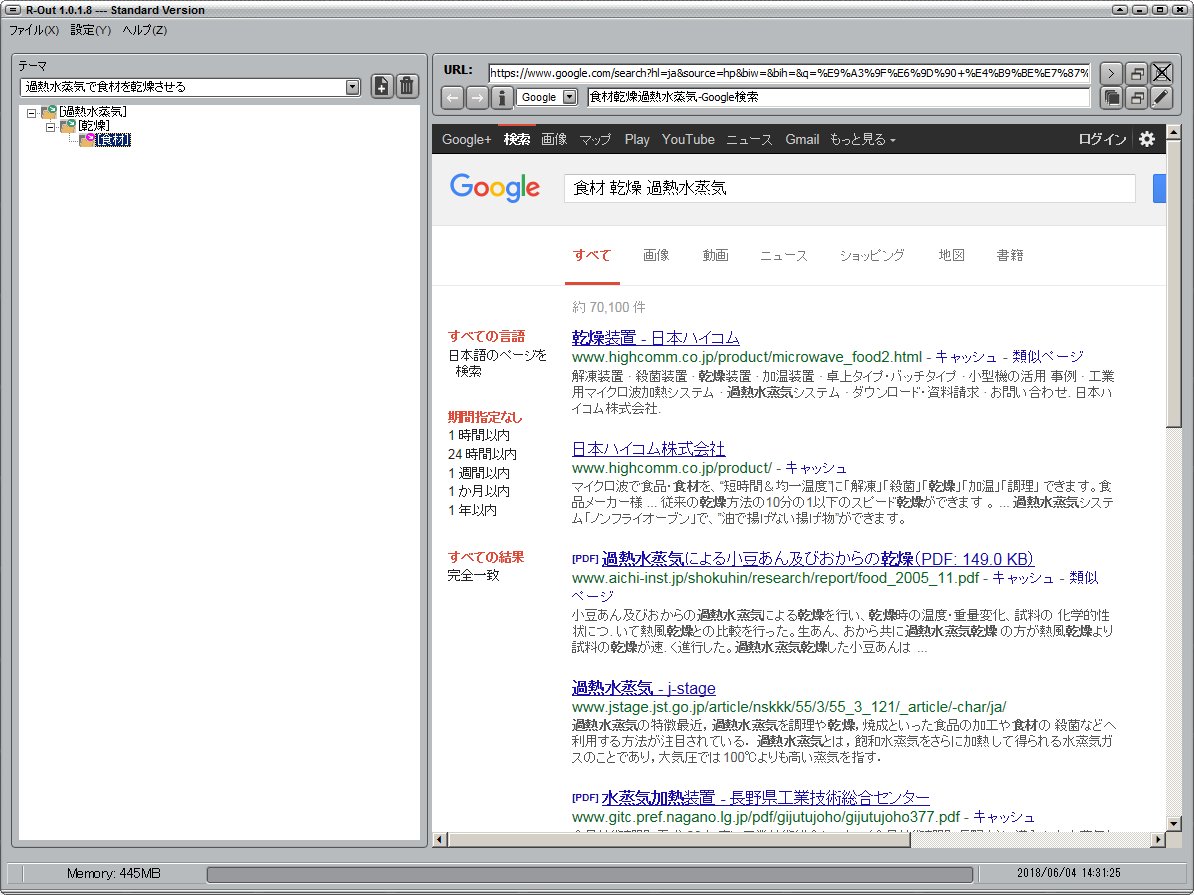Click Gmail in the Google bar
The height and width of the screenshot is (895, 1194).
802,139
